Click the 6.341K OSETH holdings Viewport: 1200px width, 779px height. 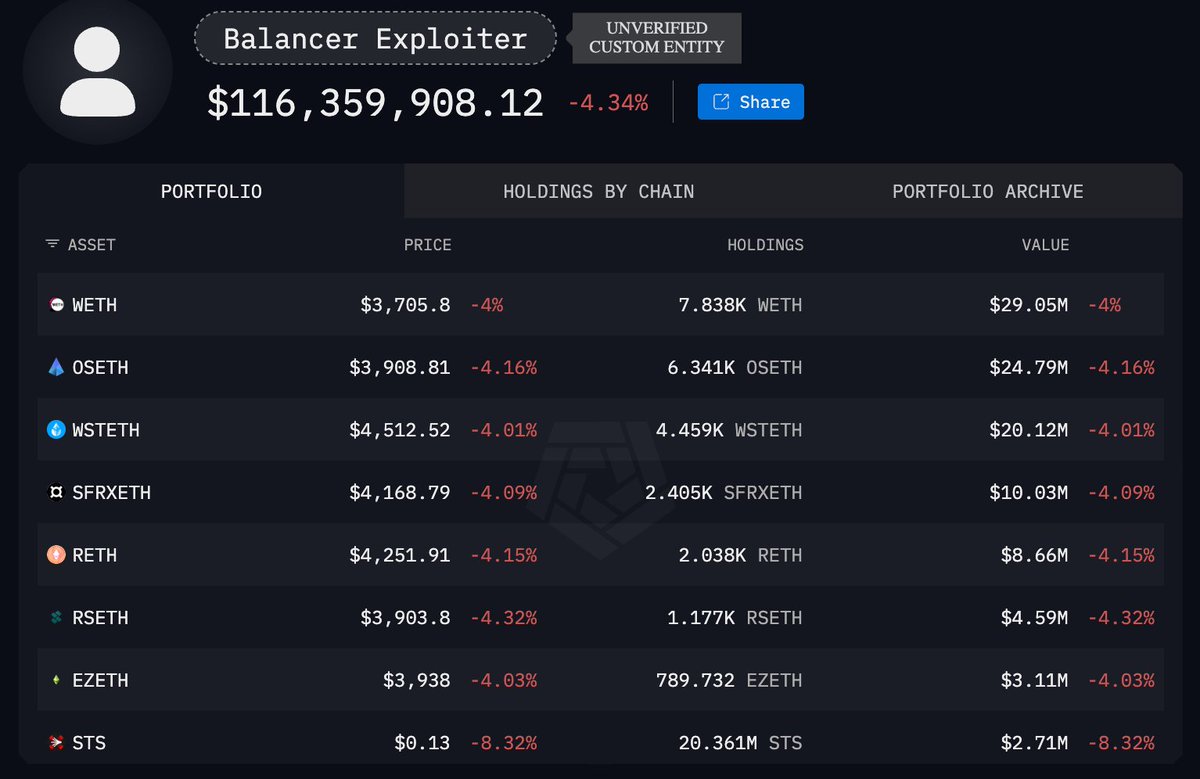coord(735,368)
